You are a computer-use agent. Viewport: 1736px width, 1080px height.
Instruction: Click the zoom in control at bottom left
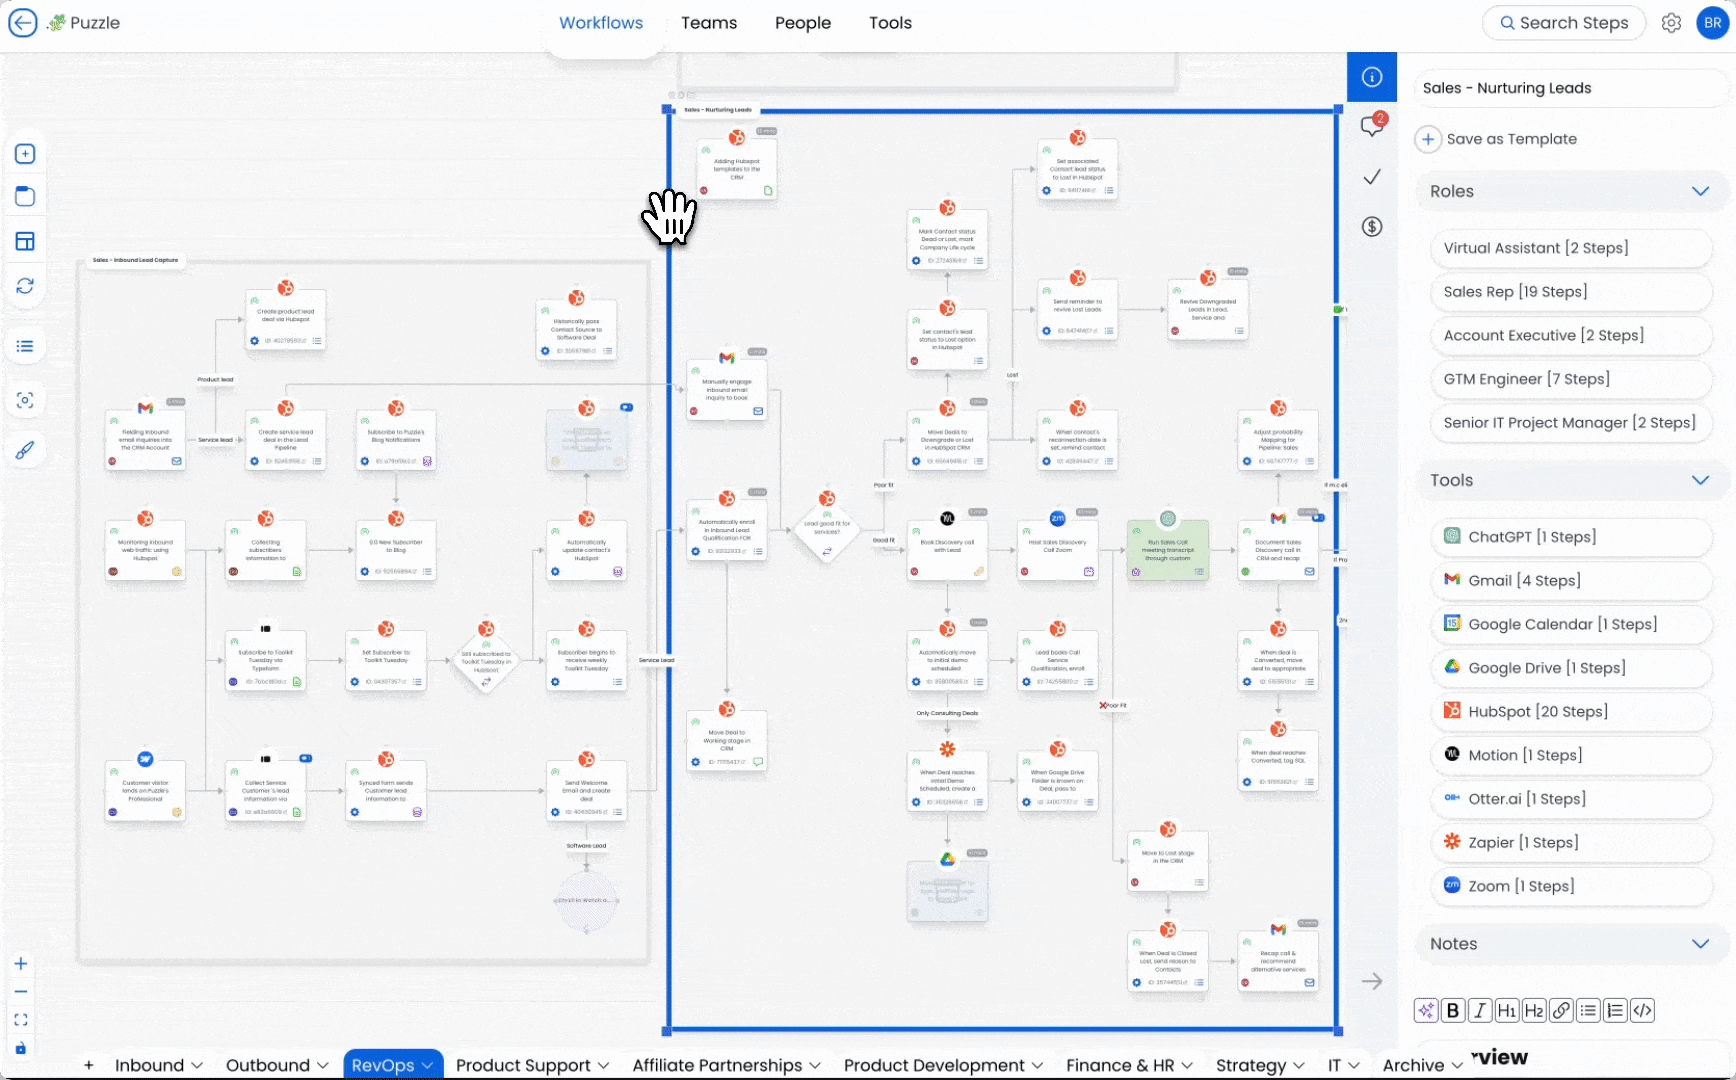coord(20,964)
